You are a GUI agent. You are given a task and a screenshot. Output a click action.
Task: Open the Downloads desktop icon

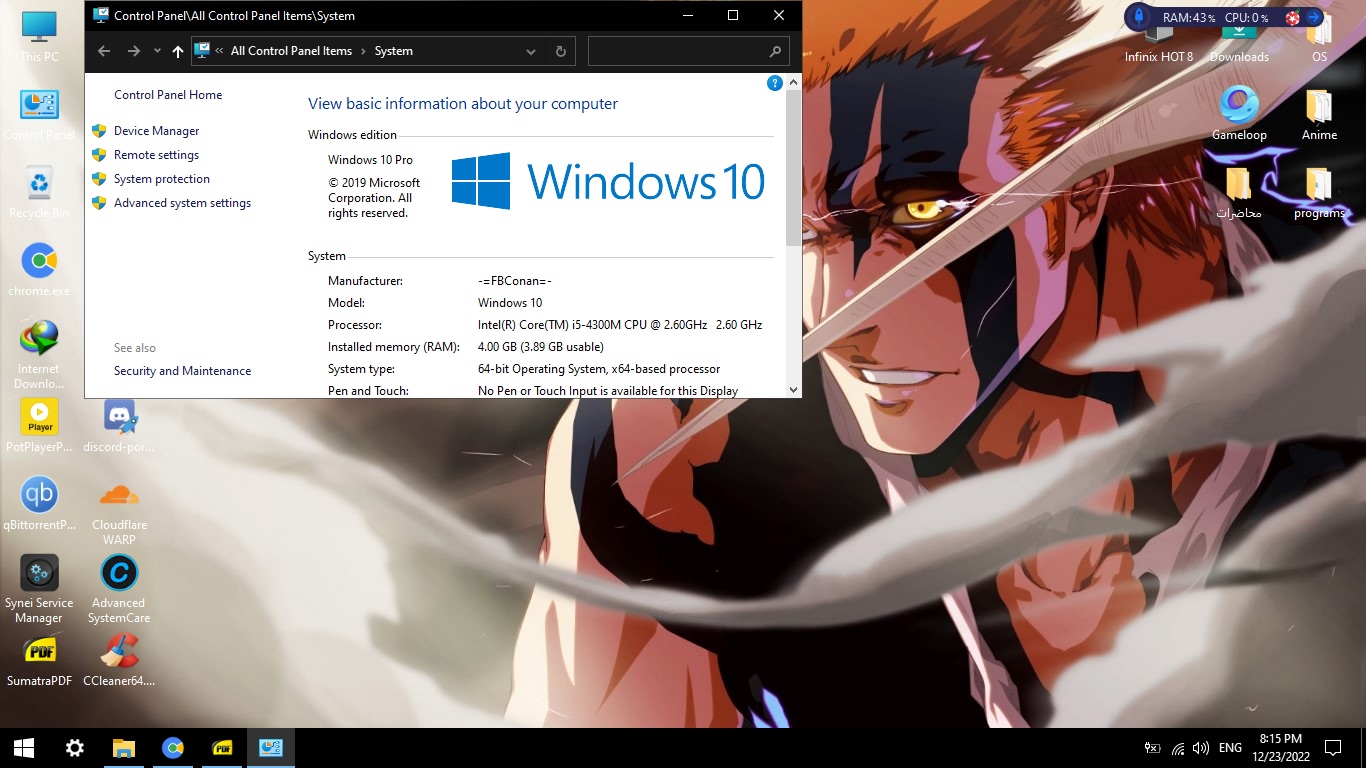(x=1239, y=45)
